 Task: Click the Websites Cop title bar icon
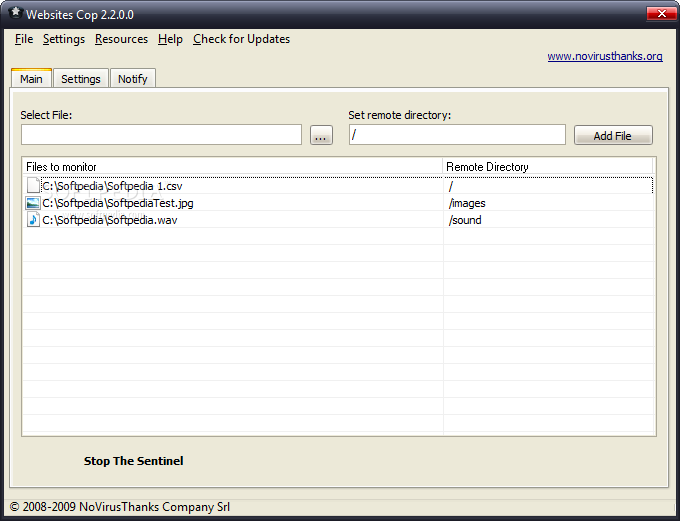coord(15,13)
